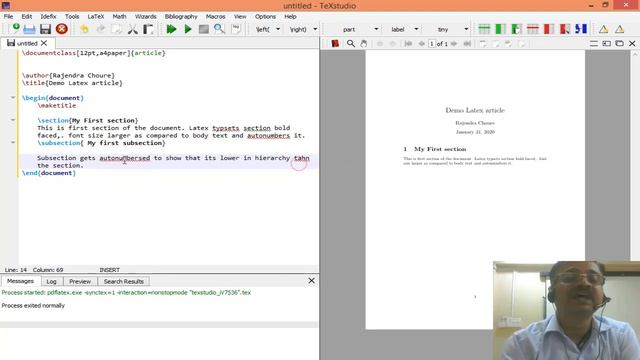Viewport: 640px width, 360px height.
Task: Save the document with floppy disk icon
Action: tap(45, 29)
